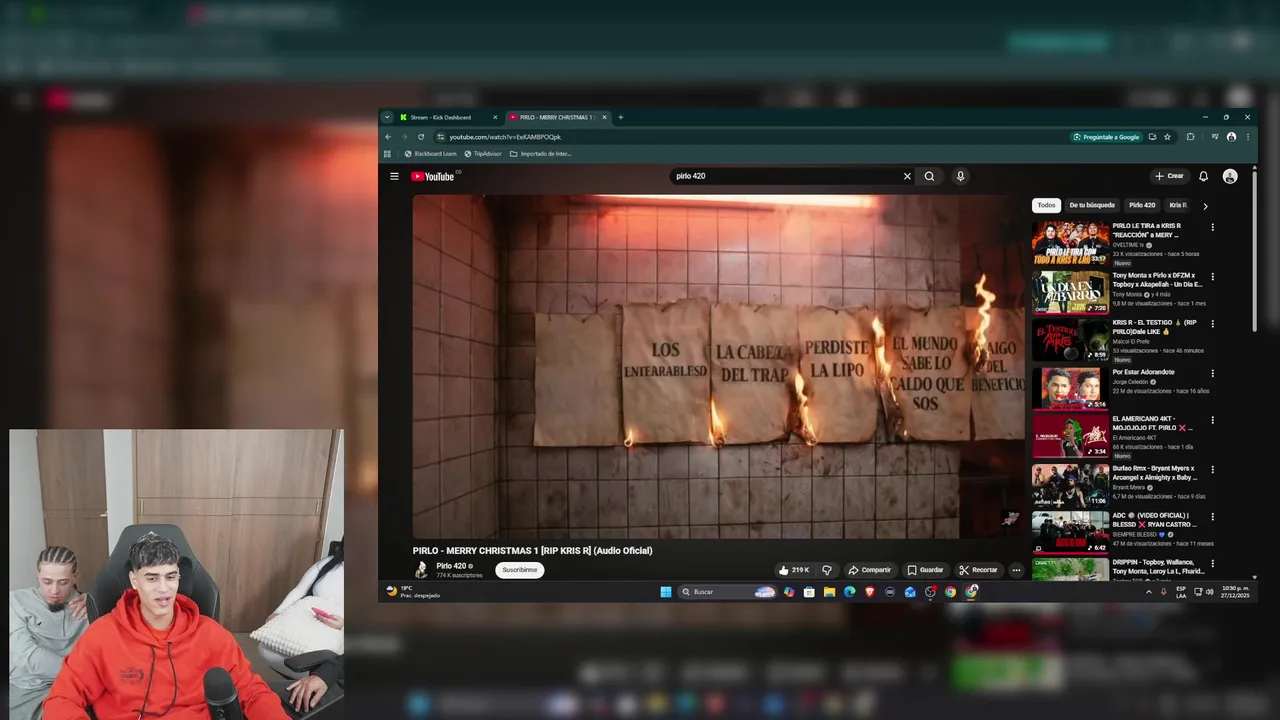
Task: Select the Todos filter chip
Action: pyautogui.click(x=1046, y=205)
